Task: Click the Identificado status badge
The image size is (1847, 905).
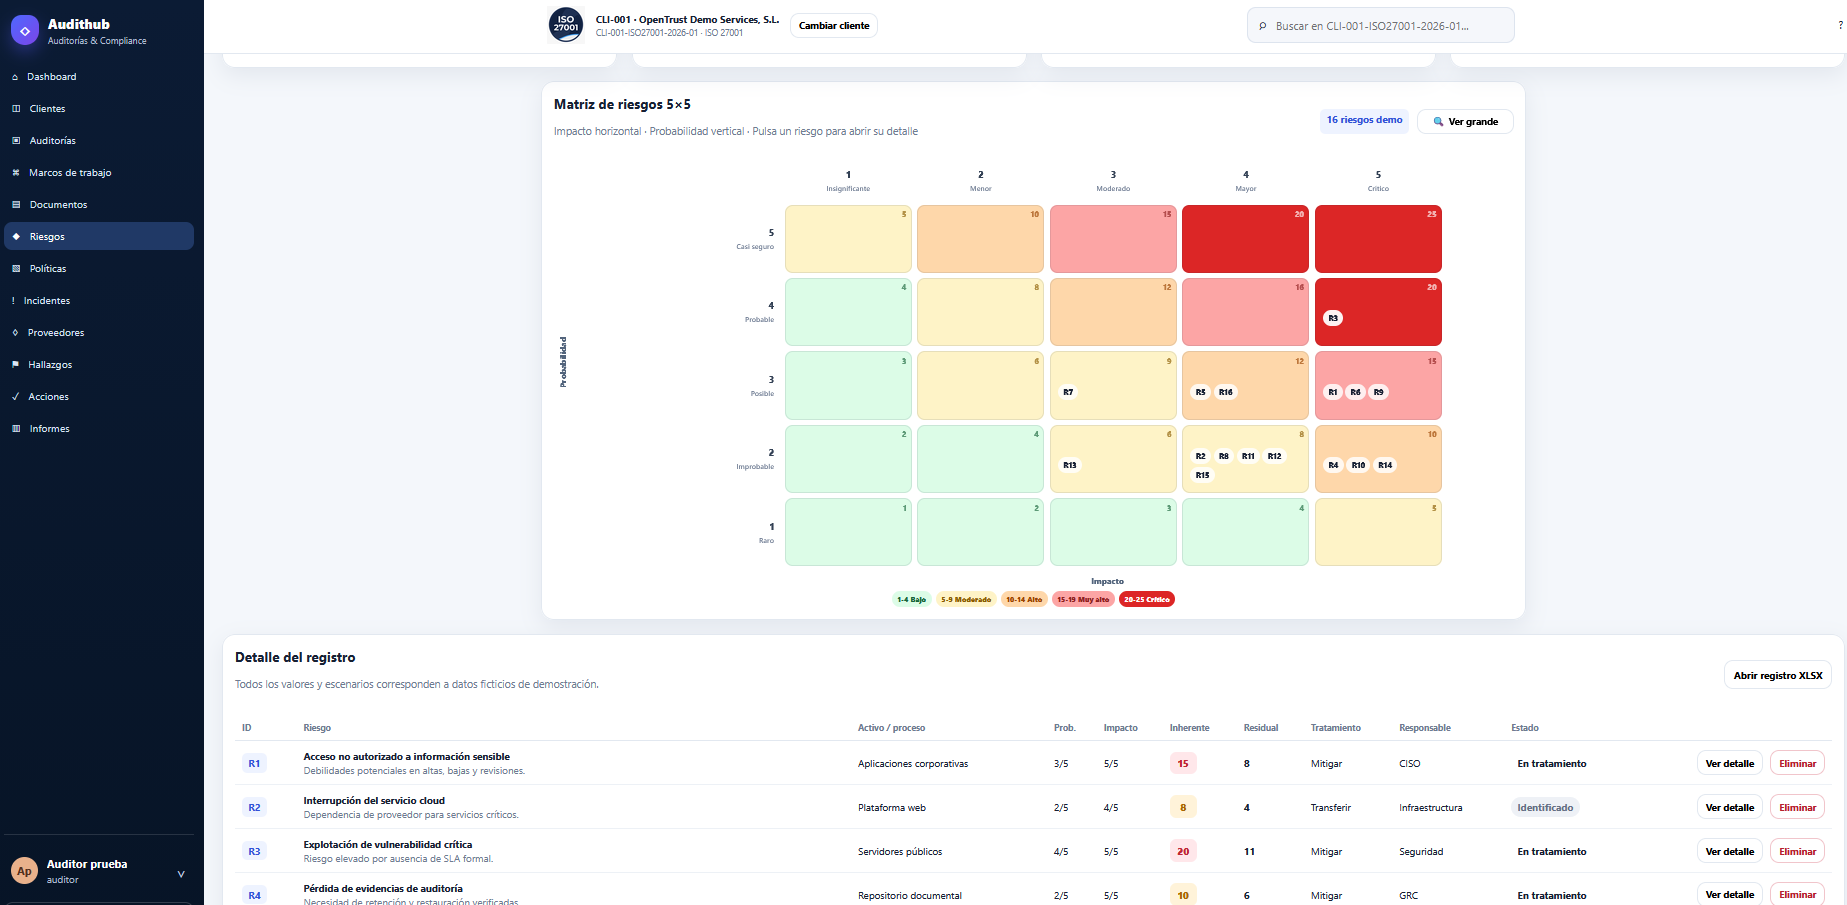Action: tap(1545, 808)
